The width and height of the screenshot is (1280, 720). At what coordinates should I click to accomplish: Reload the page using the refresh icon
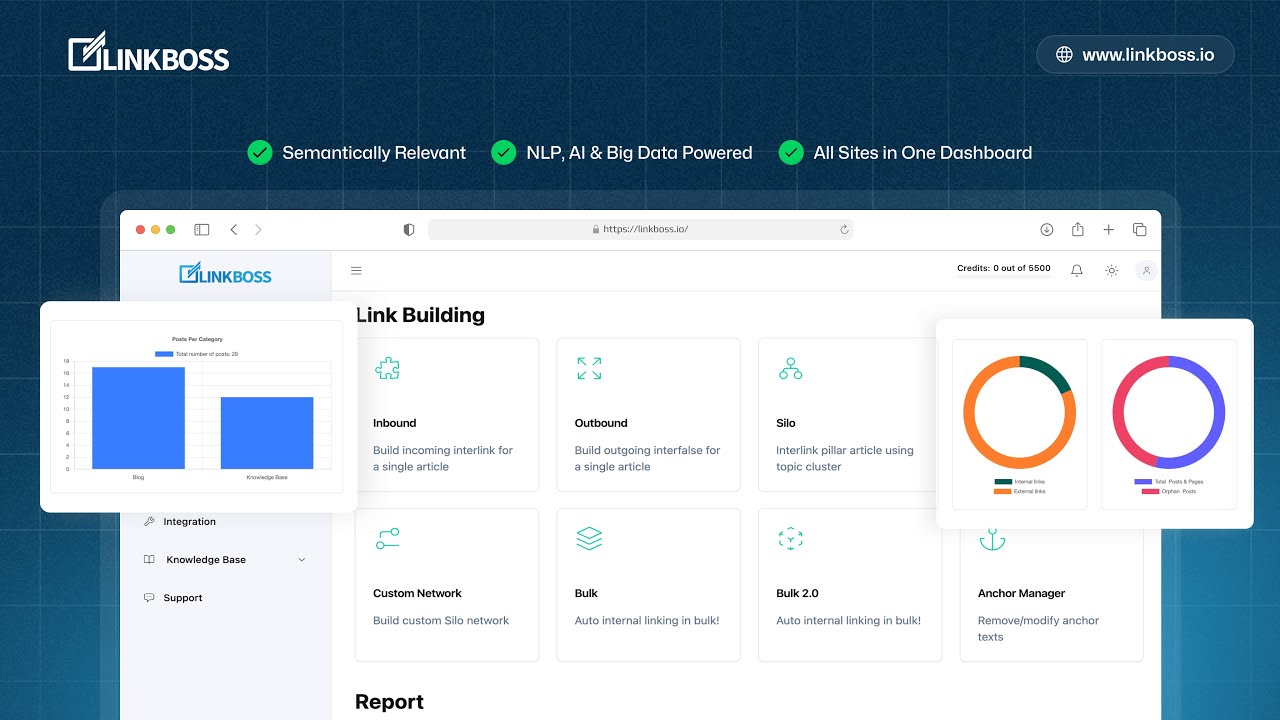[844, 229]
